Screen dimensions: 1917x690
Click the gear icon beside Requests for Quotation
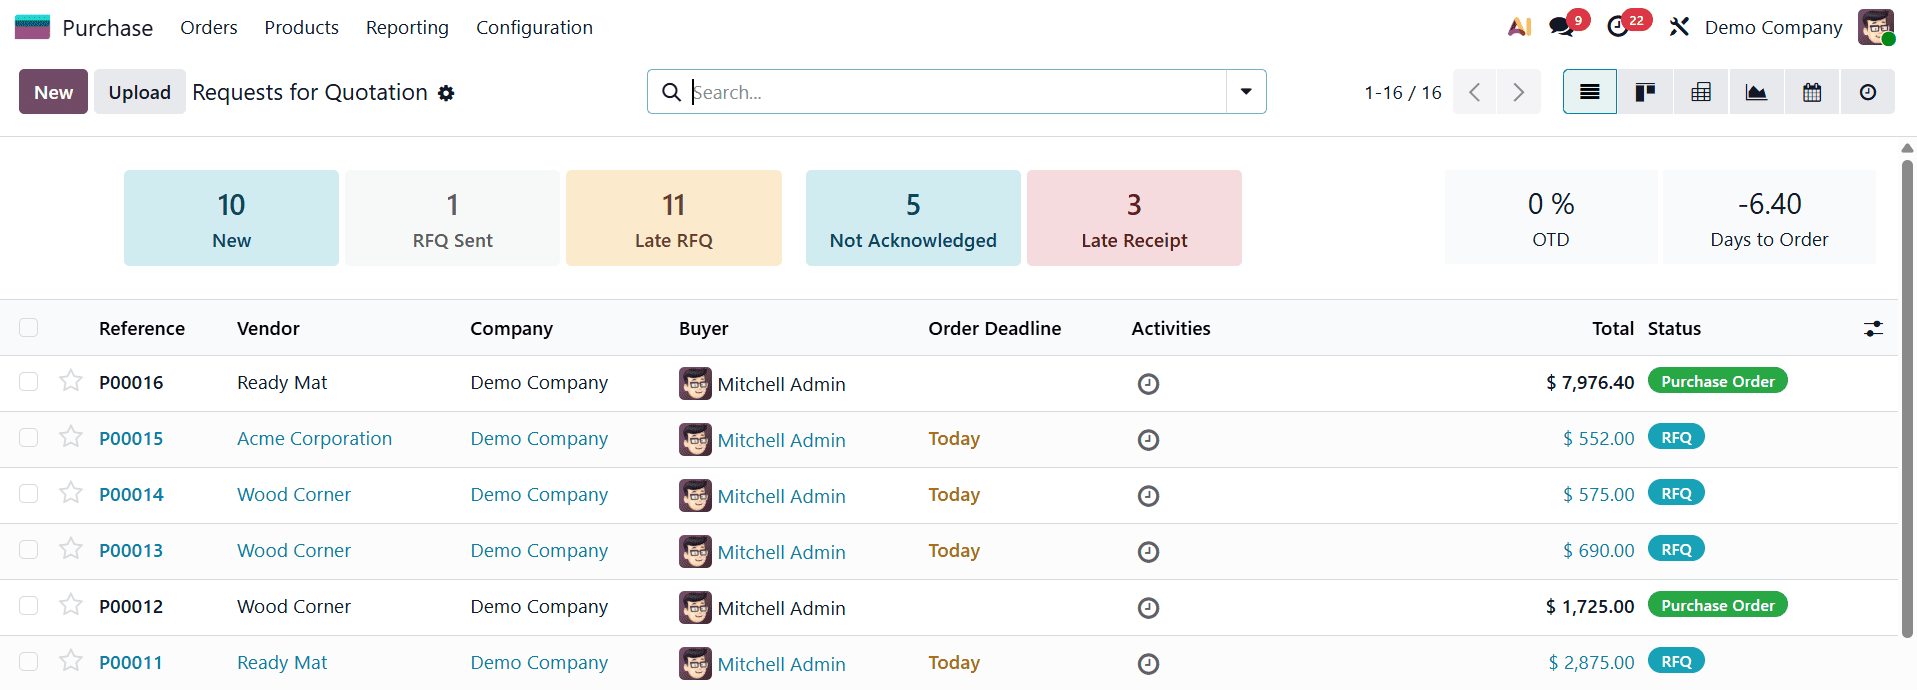click(446, 93)
